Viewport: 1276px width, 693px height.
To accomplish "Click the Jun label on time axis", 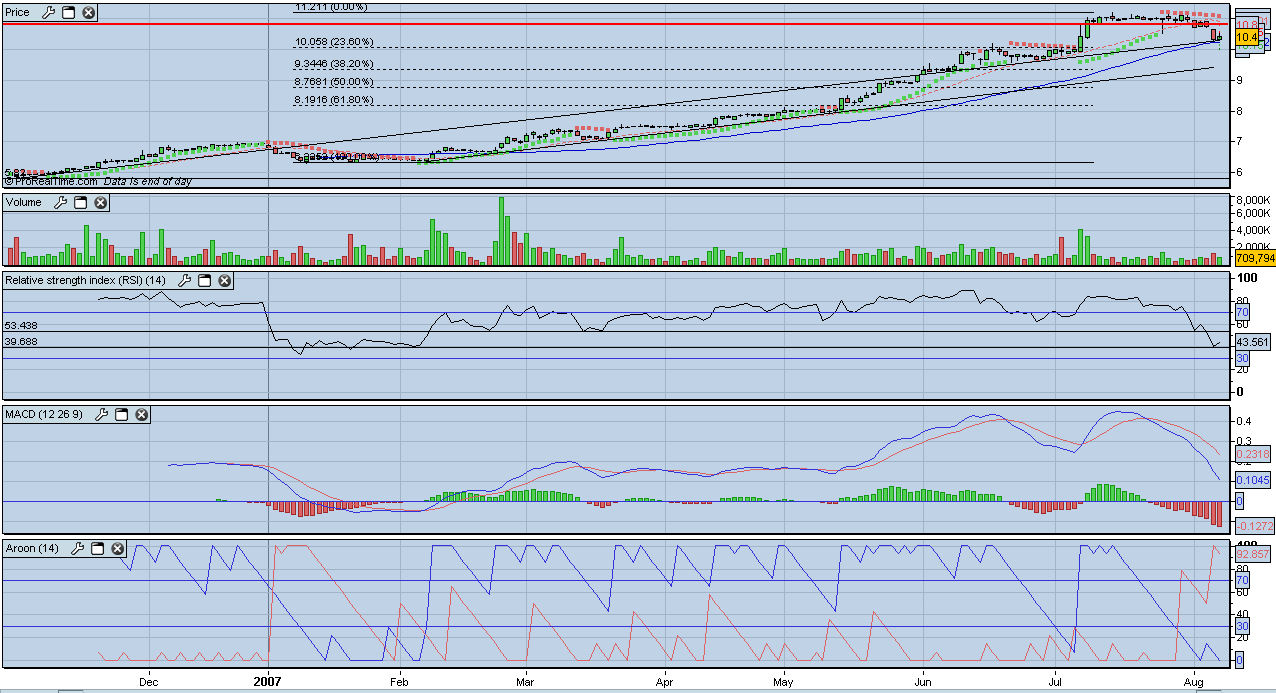I will tap(923, 683).
